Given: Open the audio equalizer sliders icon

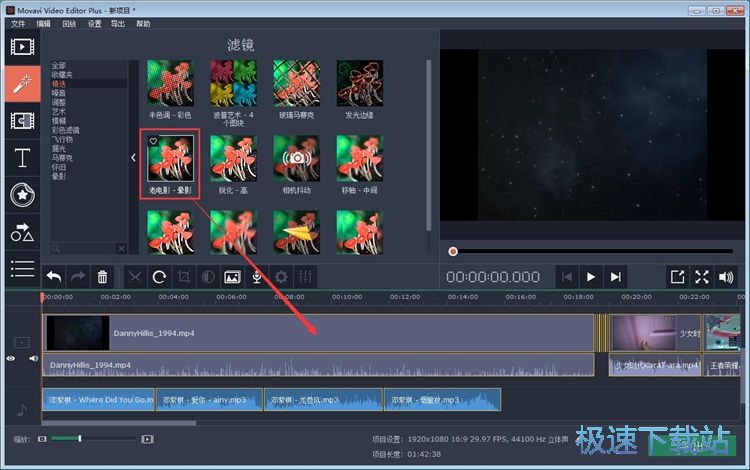Looking at the screenshot, I should tap(305, 277).
